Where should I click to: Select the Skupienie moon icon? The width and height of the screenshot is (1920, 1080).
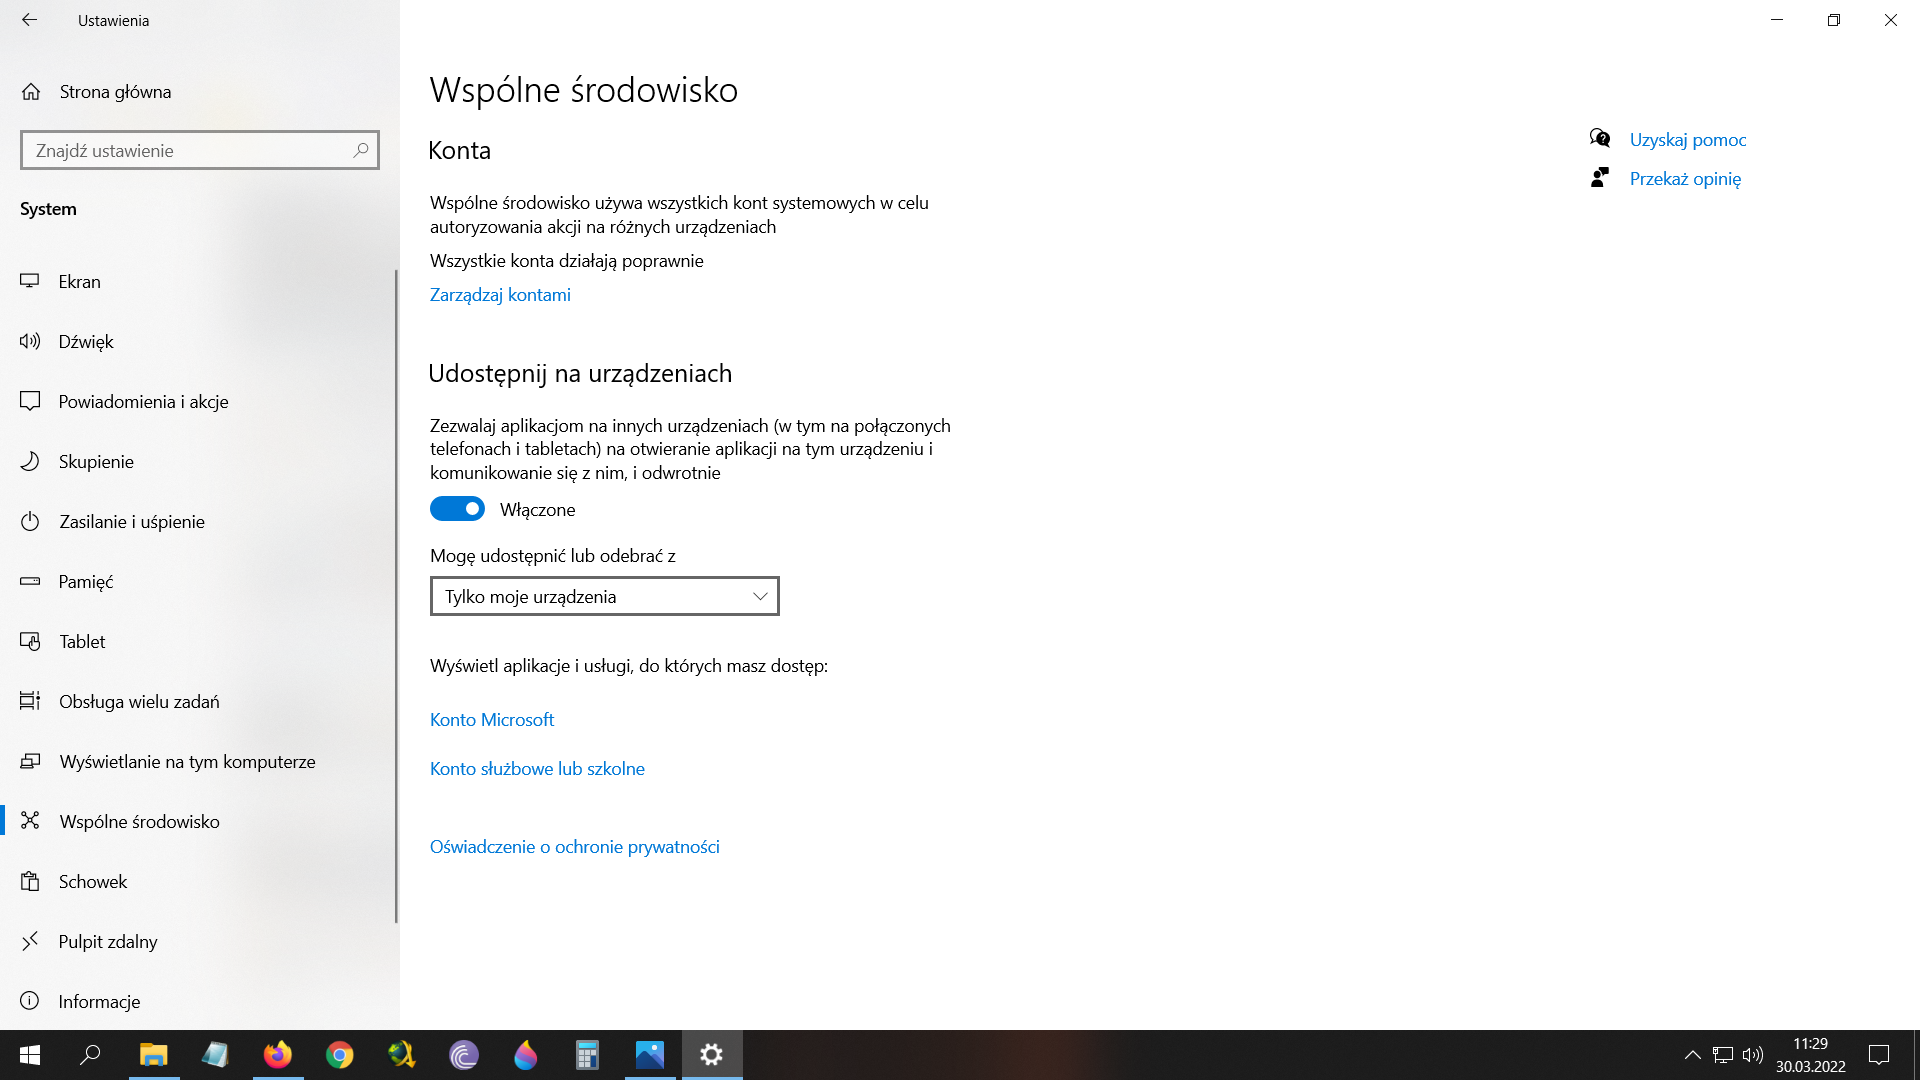(30, 461)
